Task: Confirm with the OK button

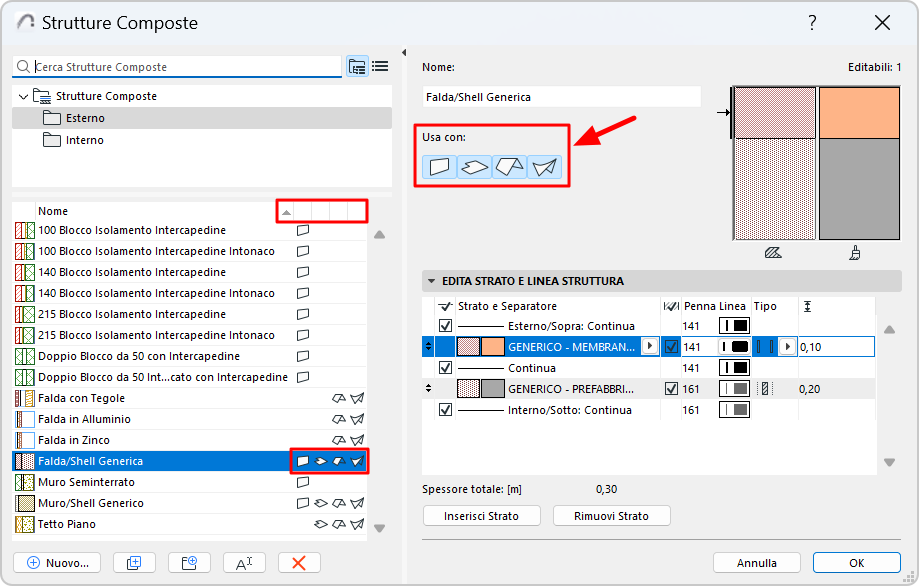Action: [856, 563]
